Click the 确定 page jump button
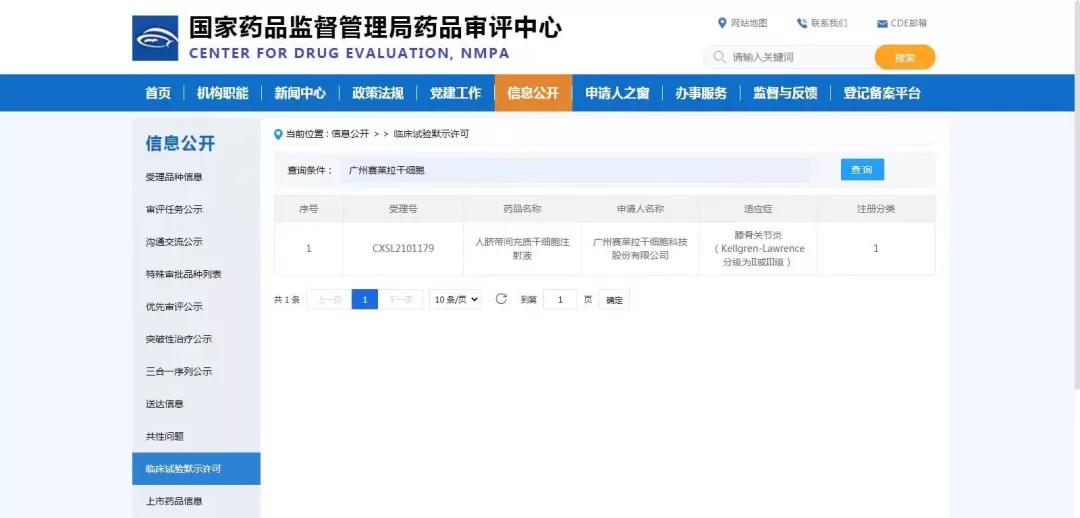Viewport: 1080px width, 518px height. click(614, 300)
